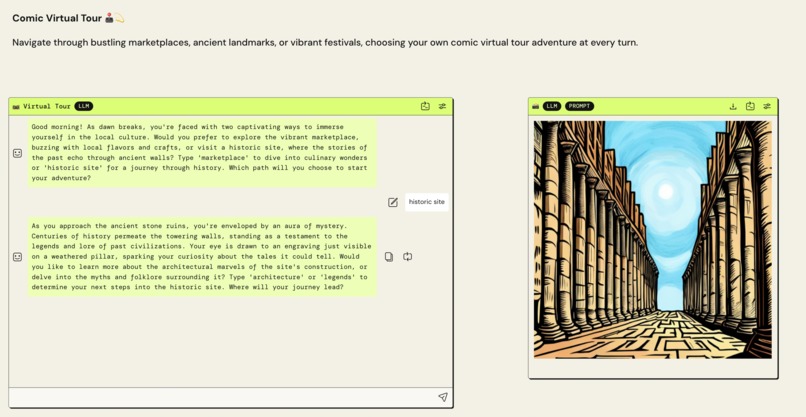Screen dimensions: 806x417
Task: Click the 'historic site' user message bubble
Action: tap(427, 202)
